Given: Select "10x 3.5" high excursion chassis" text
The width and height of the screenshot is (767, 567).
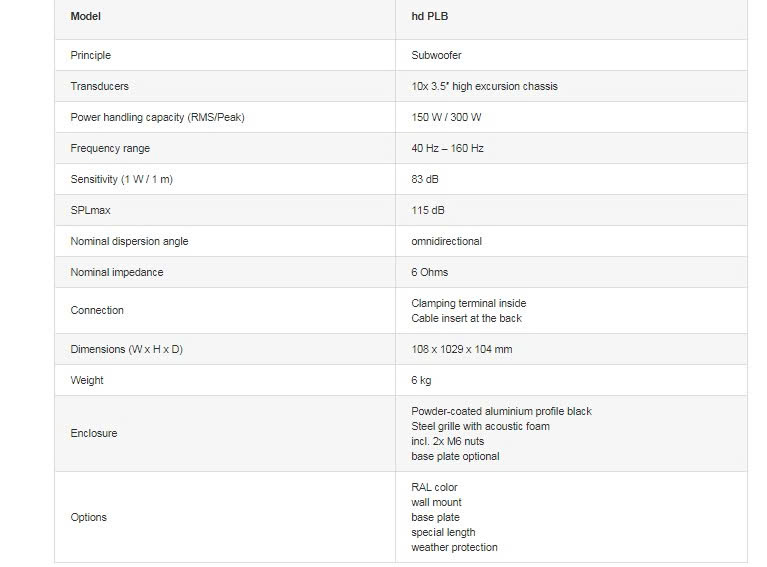Looking at the screenshot, I should (484, 86).
